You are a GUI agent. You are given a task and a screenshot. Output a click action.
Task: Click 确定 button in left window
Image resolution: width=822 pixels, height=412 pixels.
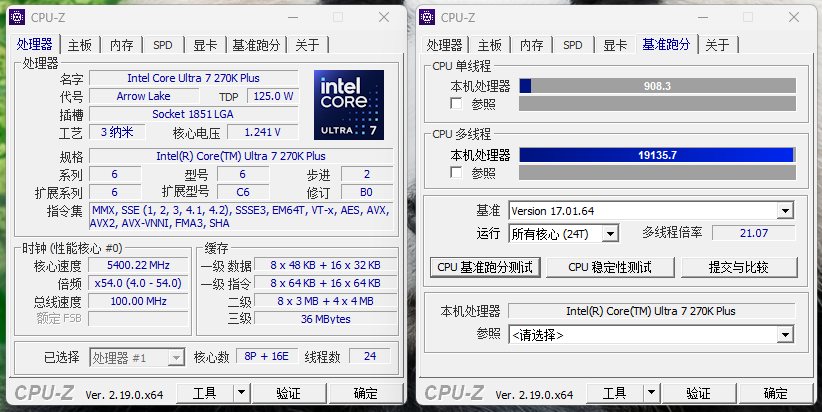coord(365,393)
